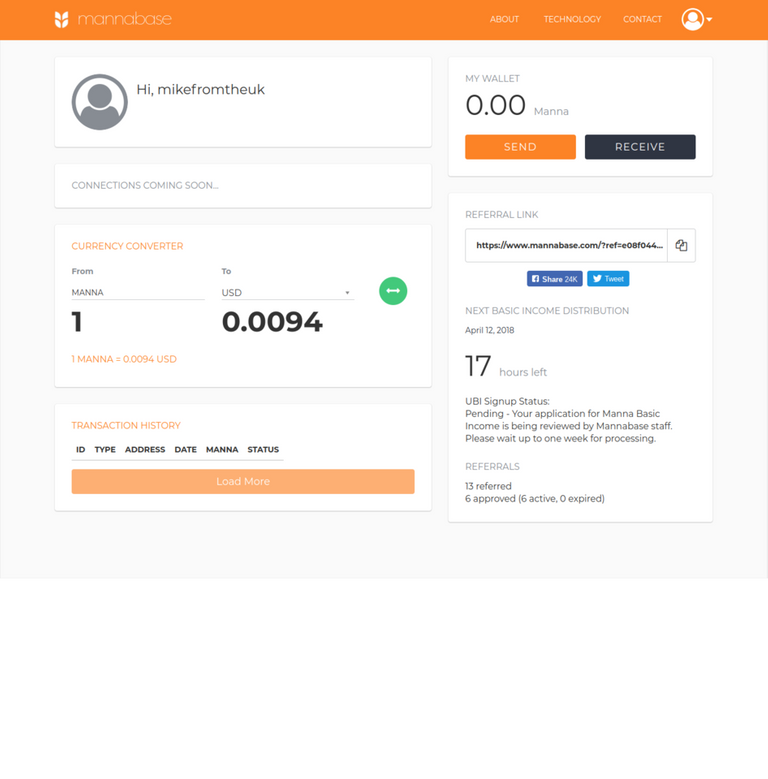The image size is (768, 779).
Task: Click the TRANSACTION HISTORY heading
Action: tap(126, 426)
